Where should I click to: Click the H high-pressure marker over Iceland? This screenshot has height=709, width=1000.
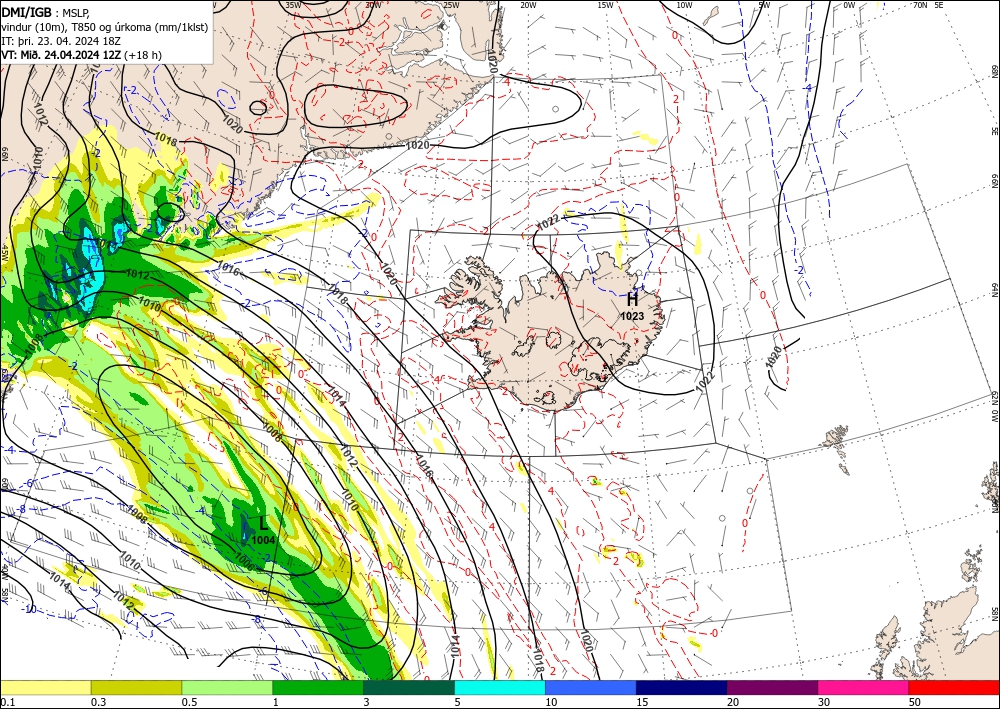(632, 299)
